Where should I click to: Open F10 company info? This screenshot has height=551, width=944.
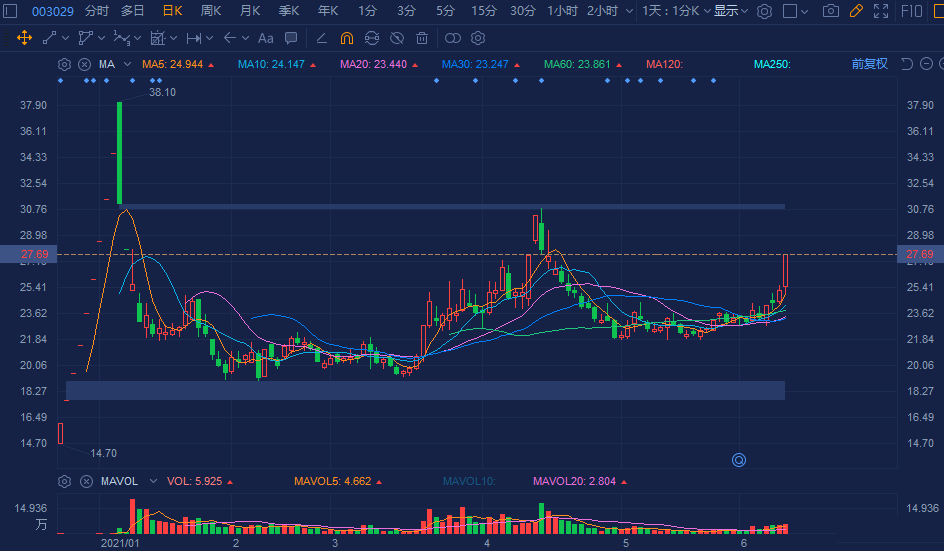(x=912, y=11)
